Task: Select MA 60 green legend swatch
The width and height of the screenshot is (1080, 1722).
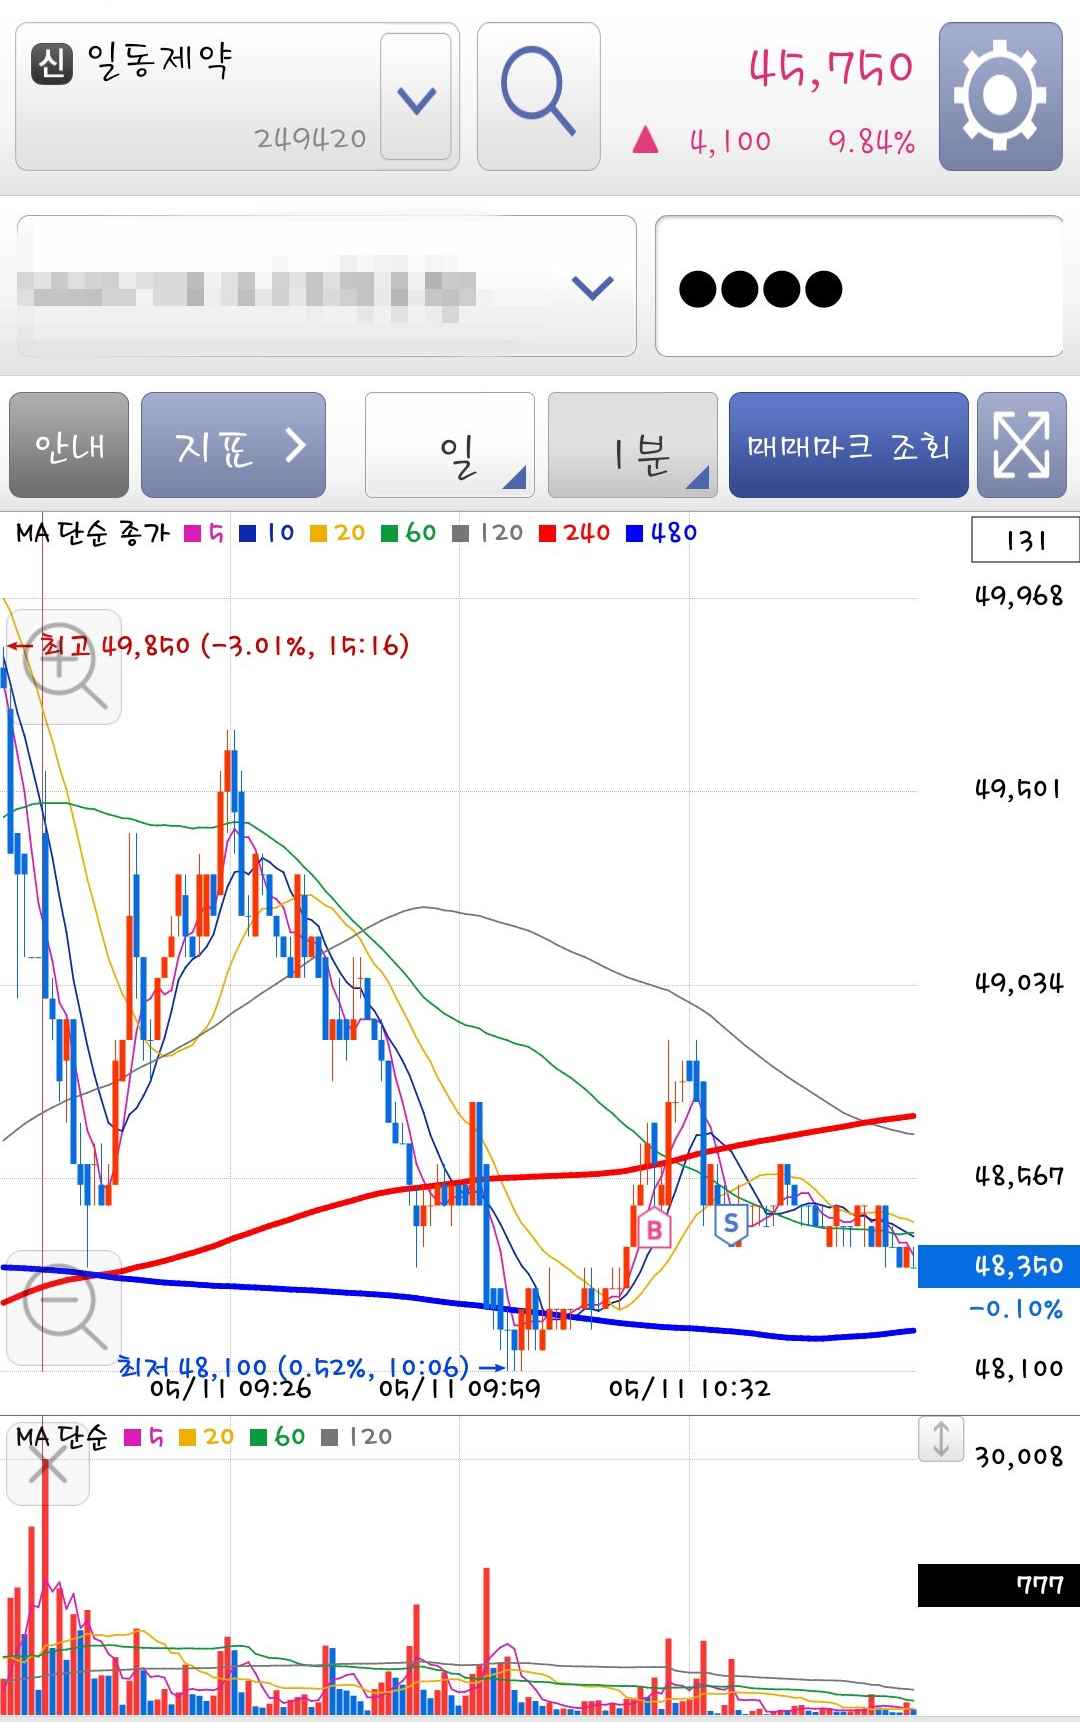Action: tap(389, 534)
